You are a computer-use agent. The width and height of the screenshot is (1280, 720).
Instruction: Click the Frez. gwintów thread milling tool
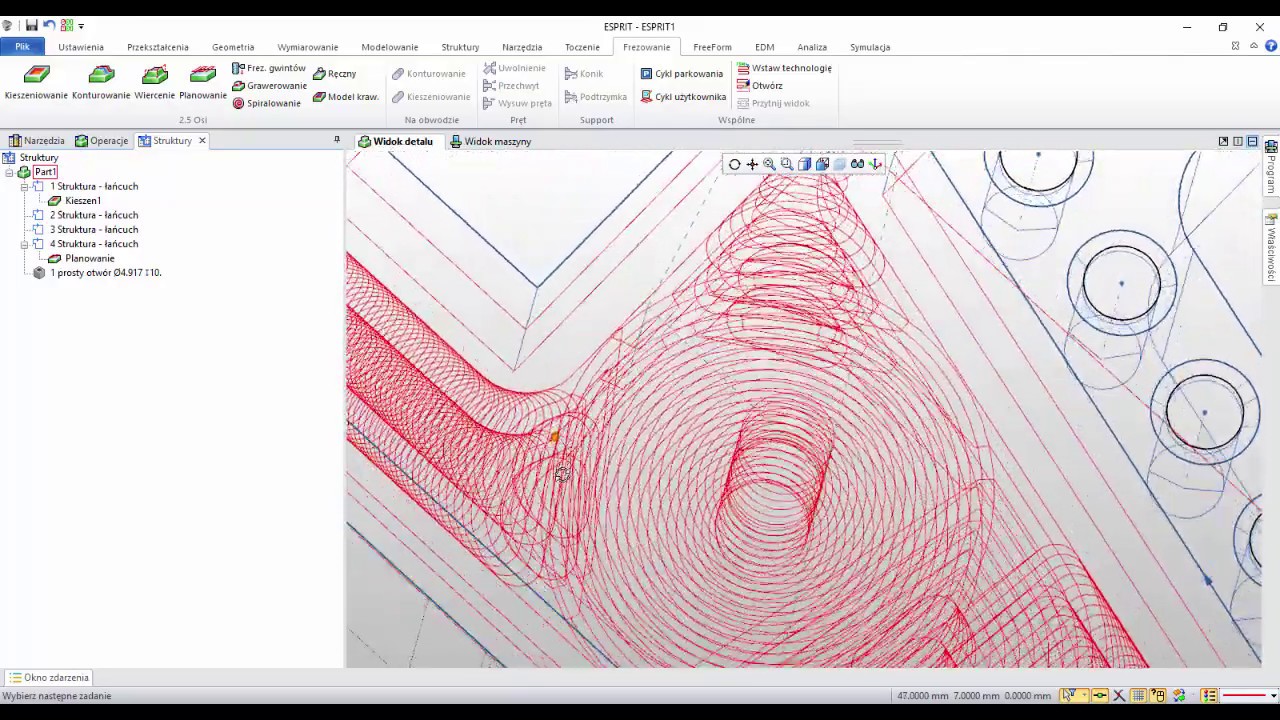[269, 68]
